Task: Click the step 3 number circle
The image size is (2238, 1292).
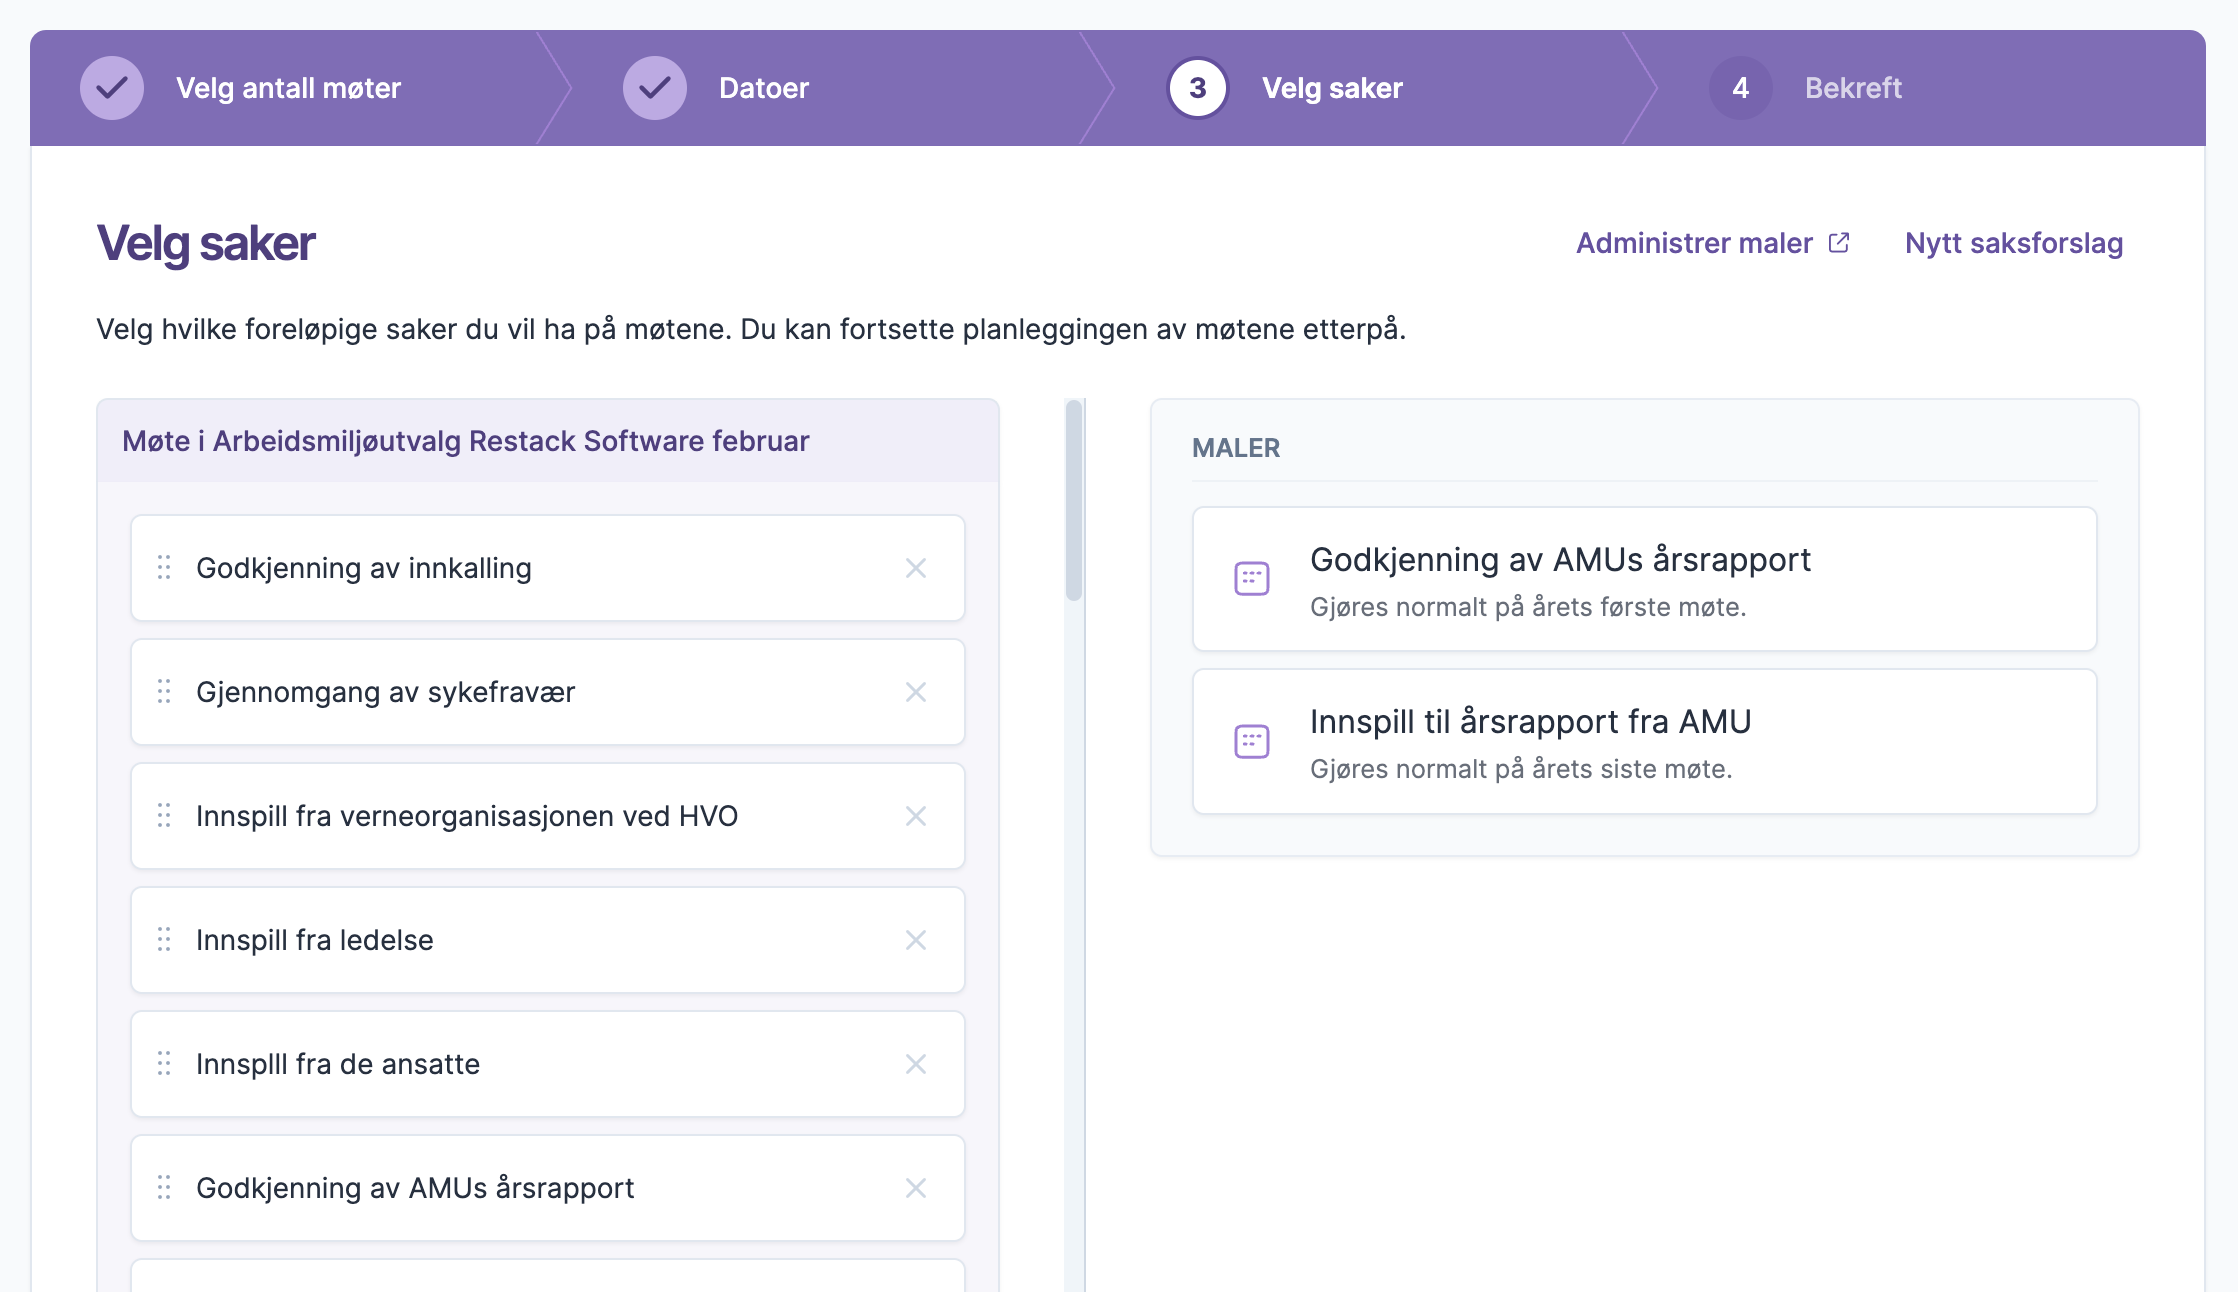Action: point(1198,88)
